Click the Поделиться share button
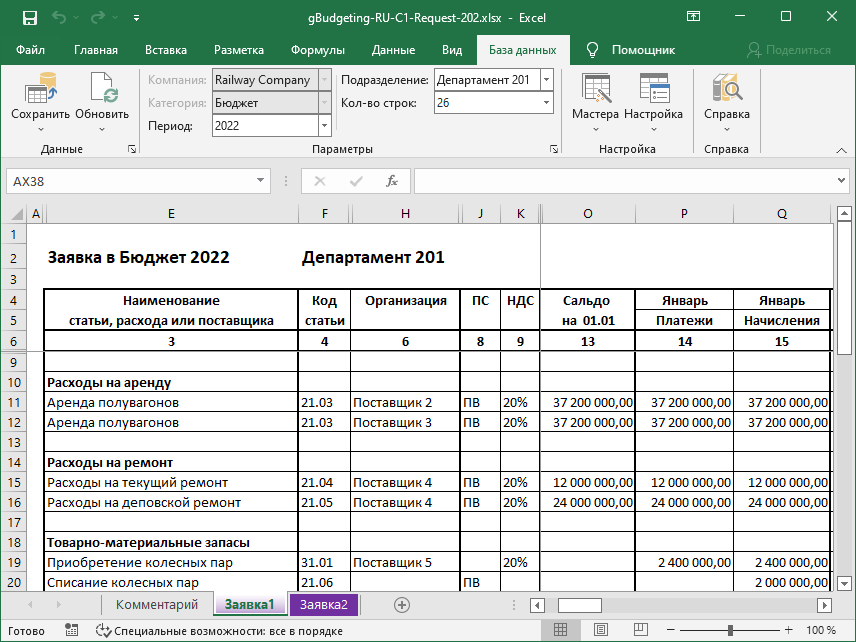 point(789,50)
